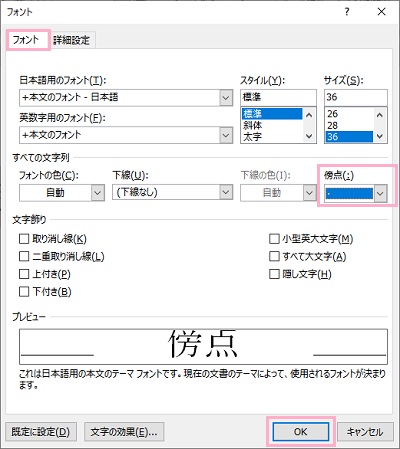Image resolution: width=400 pixels, height=449 pixels.
Task: Toggle the 下付き checkbox
Action: (x=24, y=292)
